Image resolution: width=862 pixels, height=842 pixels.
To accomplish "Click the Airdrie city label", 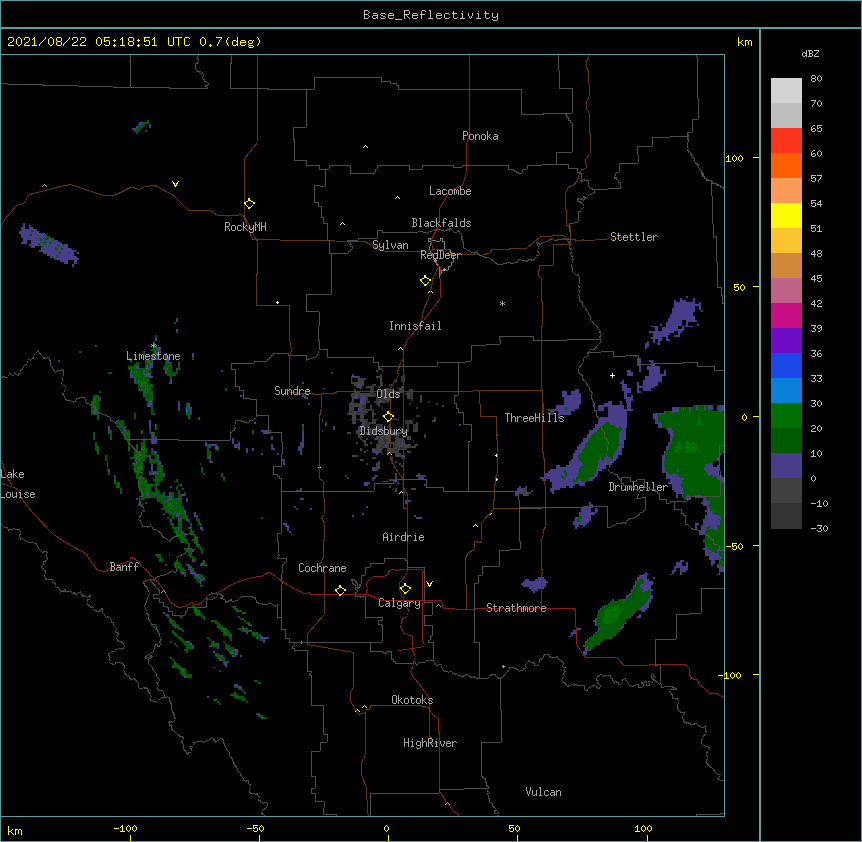I will [404, 537].
